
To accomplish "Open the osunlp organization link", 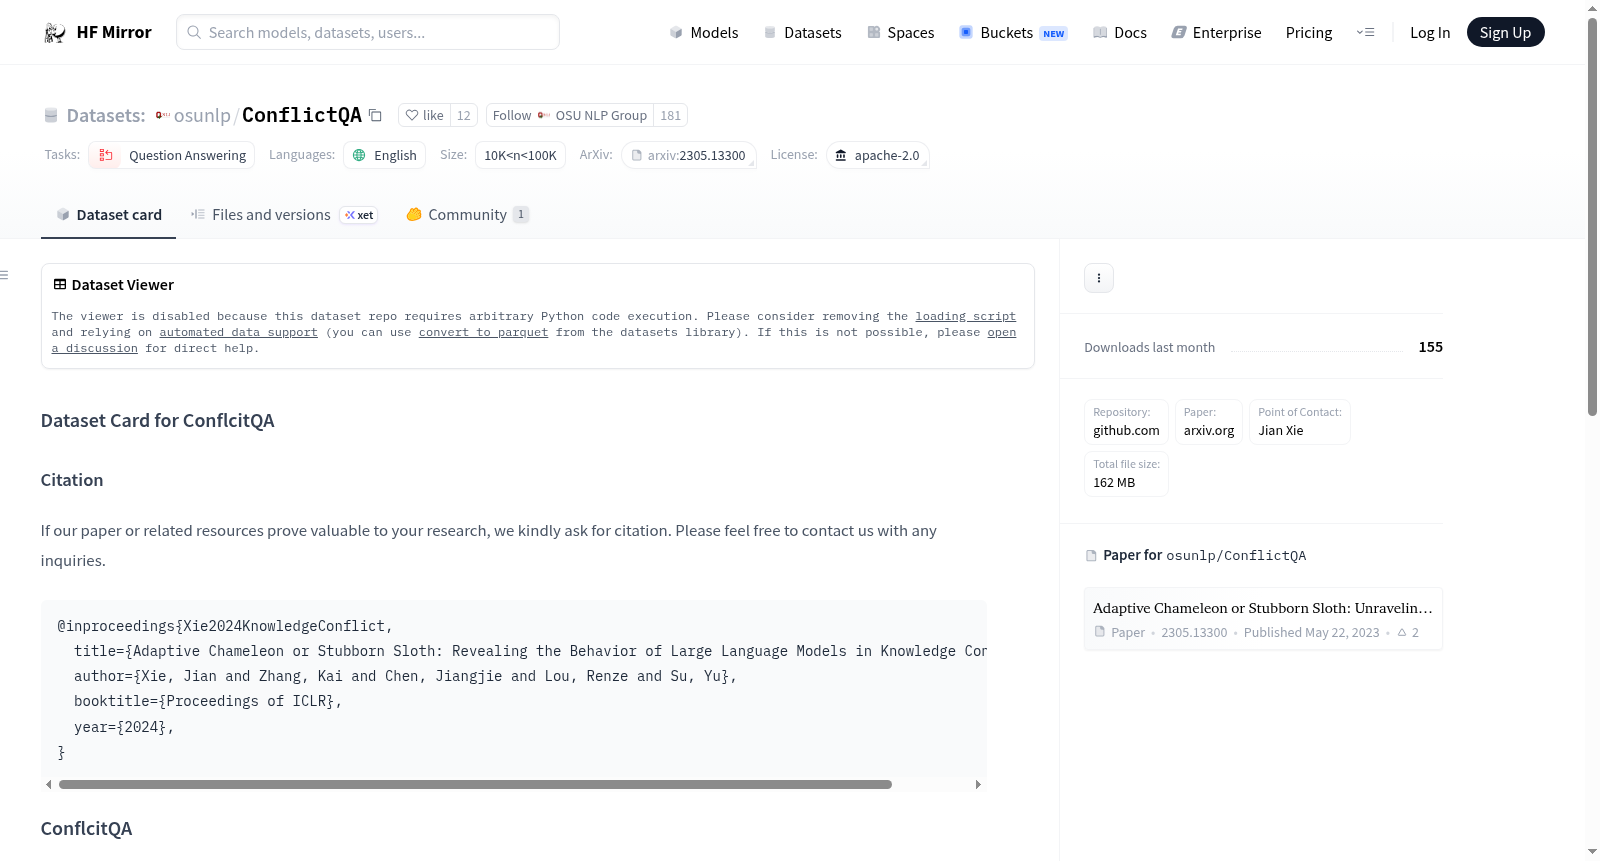I will pyautogui.click(x=202, y=116).
